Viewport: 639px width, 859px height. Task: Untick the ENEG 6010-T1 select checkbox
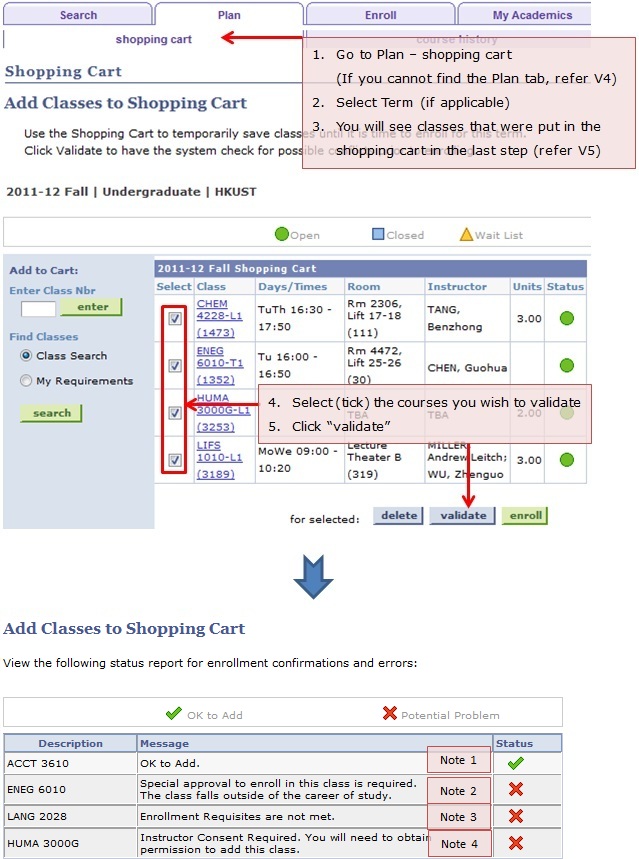tap(175, 366)
